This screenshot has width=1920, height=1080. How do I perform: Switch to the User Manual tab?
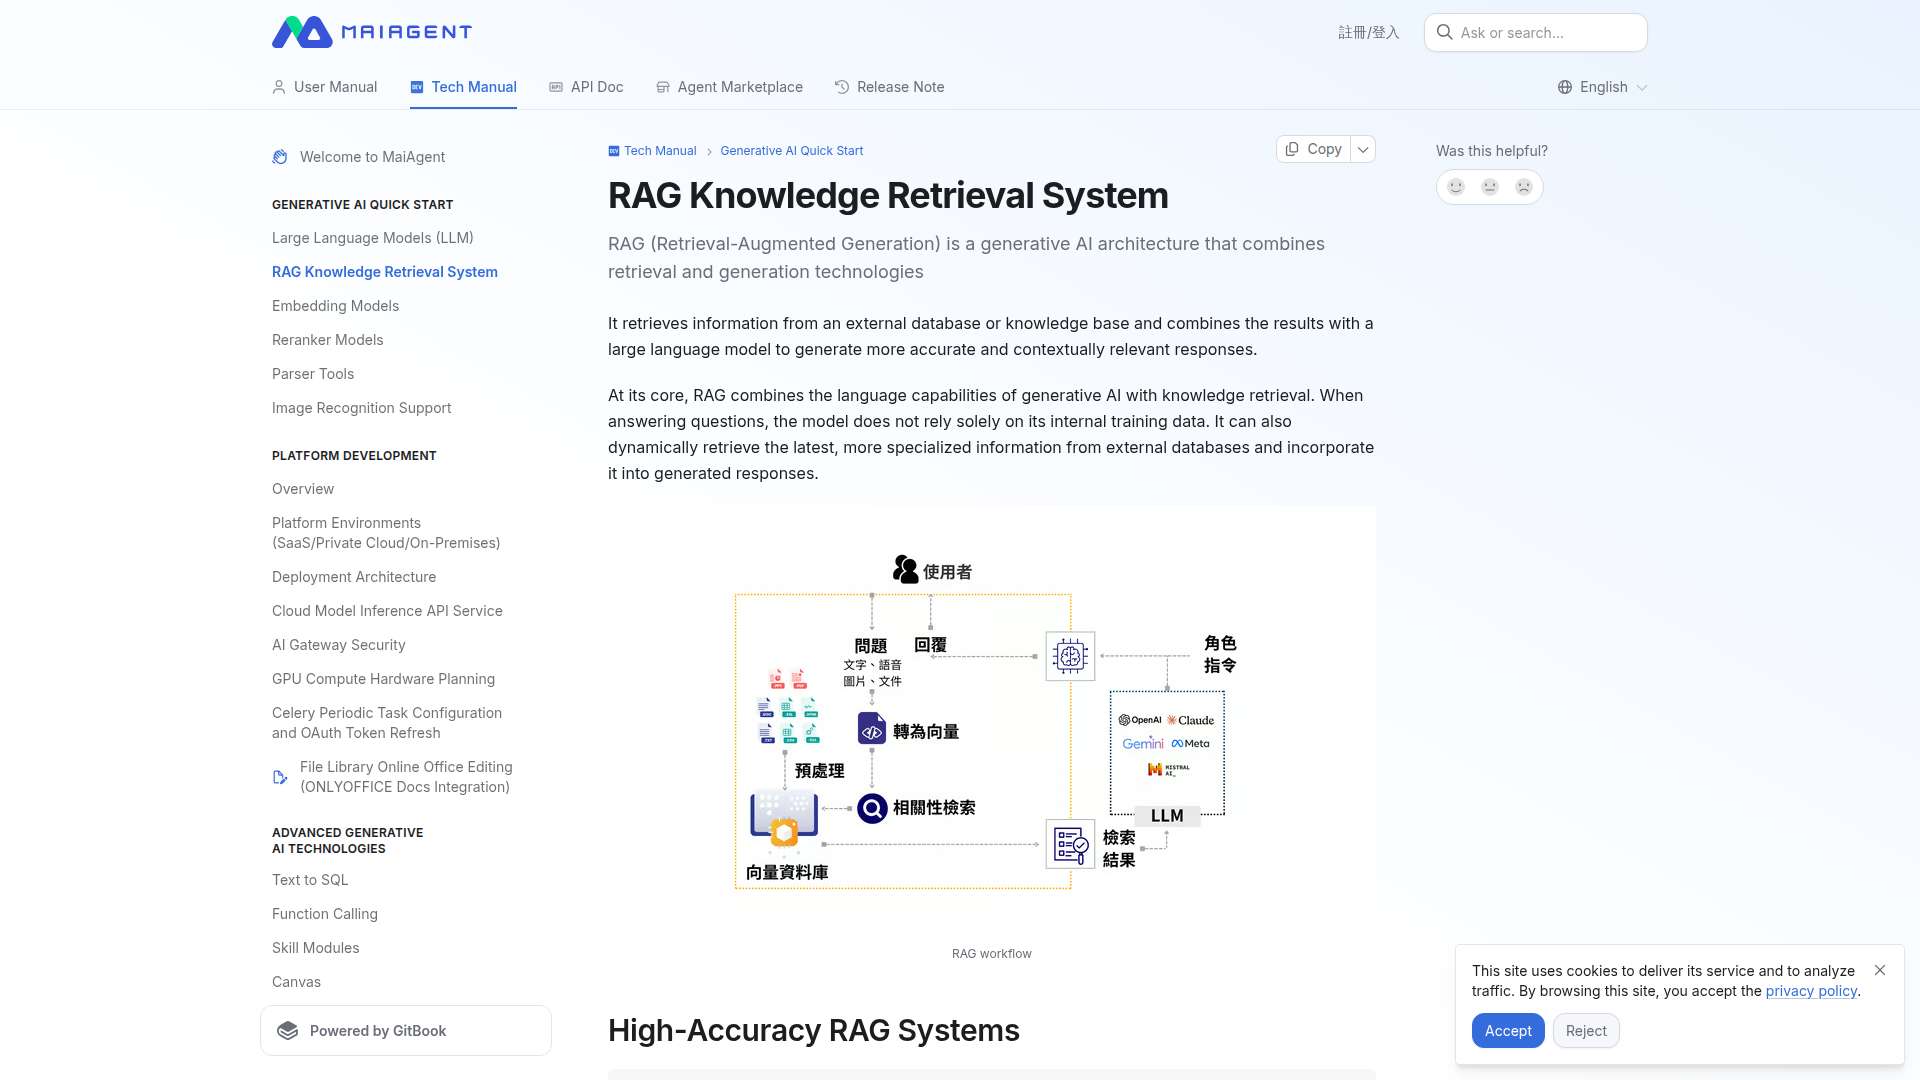pyautogui.click(x=325, y=87)
